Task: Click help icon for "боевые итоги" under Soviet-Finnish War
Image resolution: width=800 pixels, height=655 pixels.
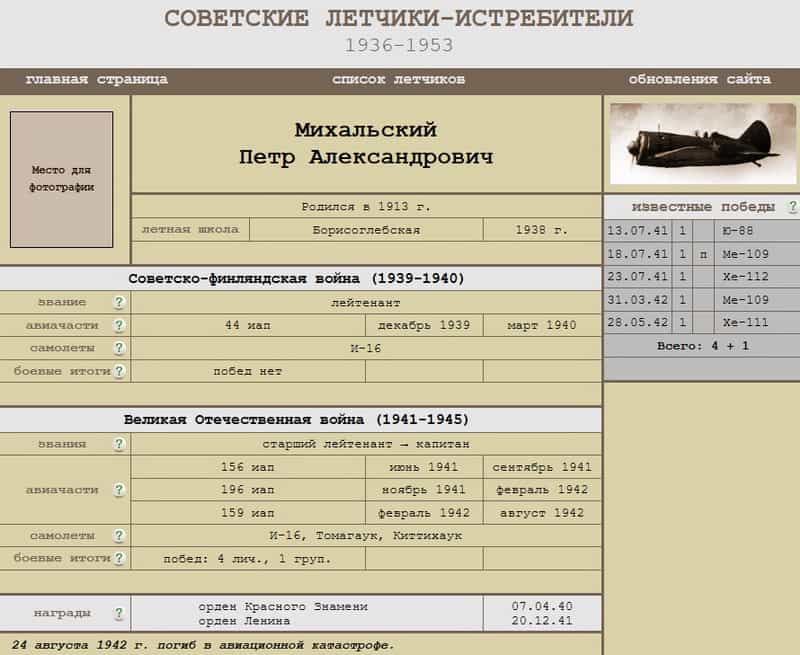Action: (119, 371)
